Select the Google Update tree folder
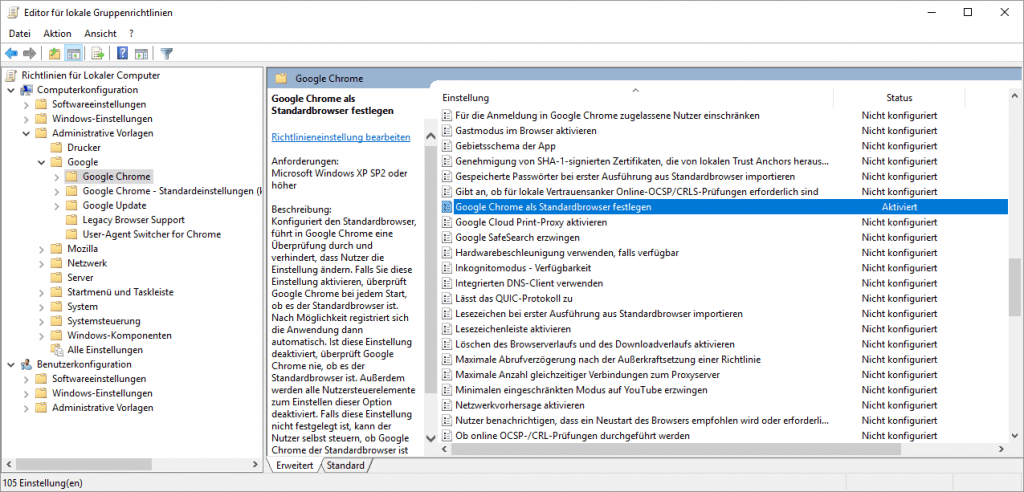The image size is (1024, 492). (x=112, y=205)
